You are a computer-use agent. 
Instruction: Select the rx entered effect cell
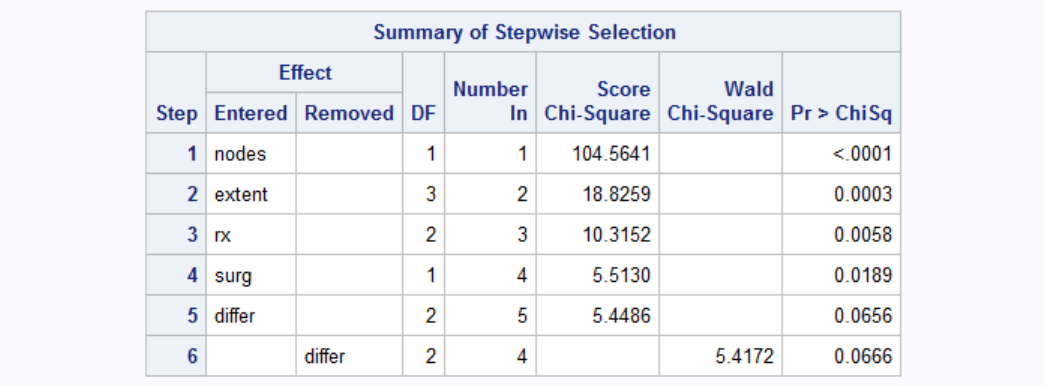(251, 235)
